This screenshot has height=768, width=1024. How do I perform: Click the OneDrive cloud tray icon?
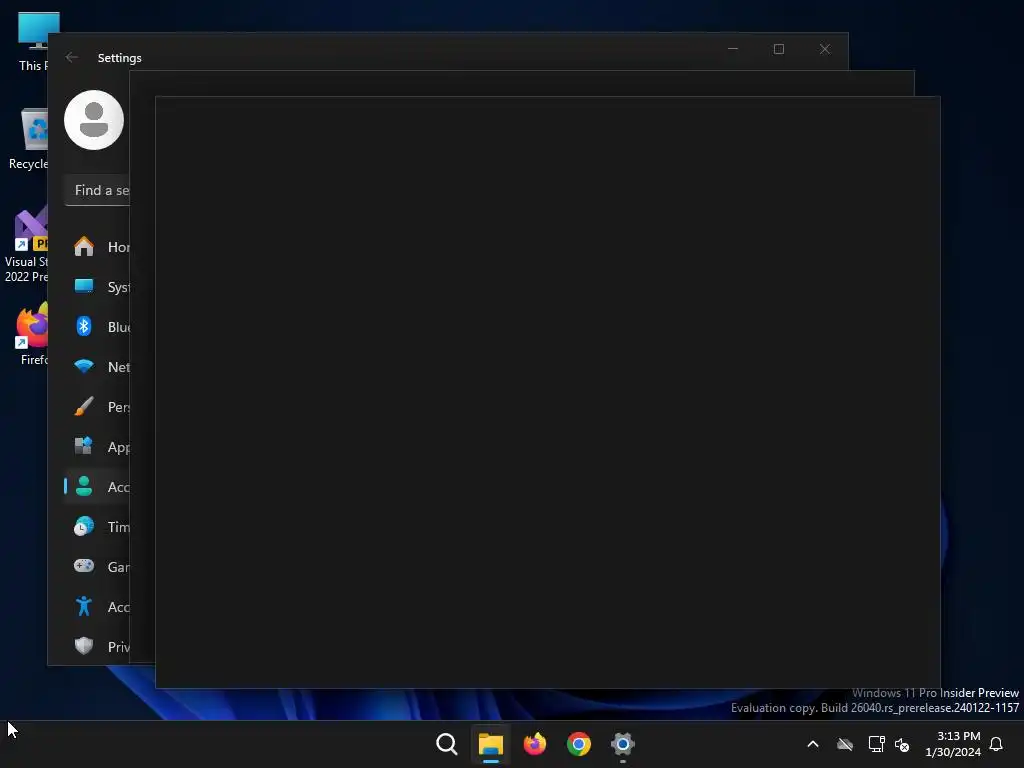point(845,744)
